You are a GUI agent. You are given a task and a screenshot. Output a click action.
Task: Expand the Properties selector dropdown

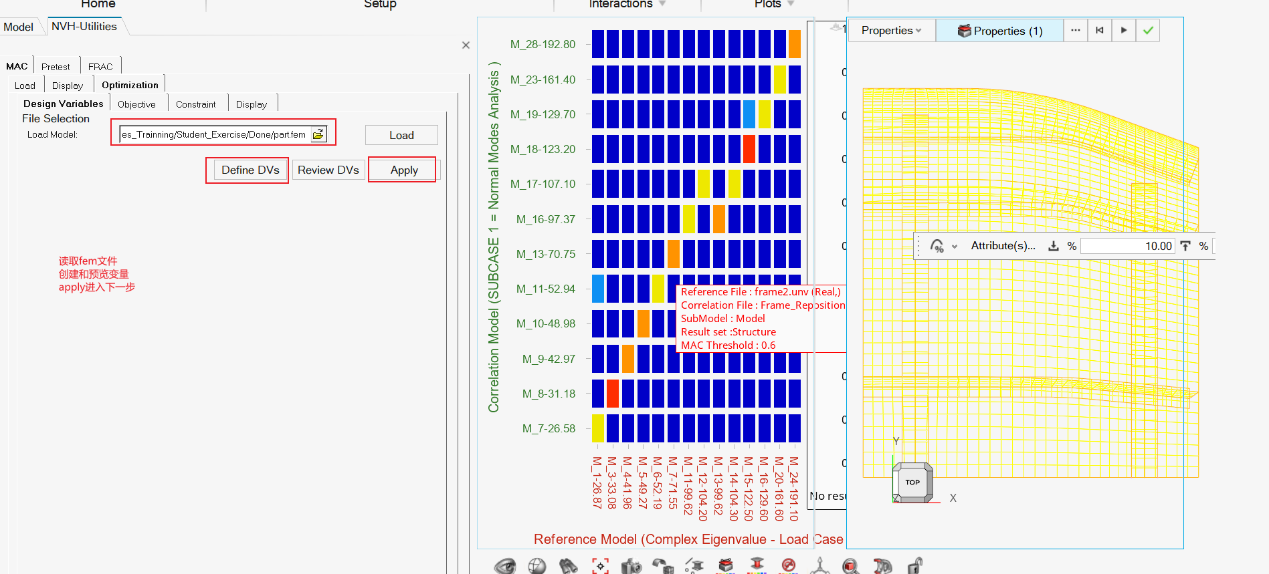(891, 31)
